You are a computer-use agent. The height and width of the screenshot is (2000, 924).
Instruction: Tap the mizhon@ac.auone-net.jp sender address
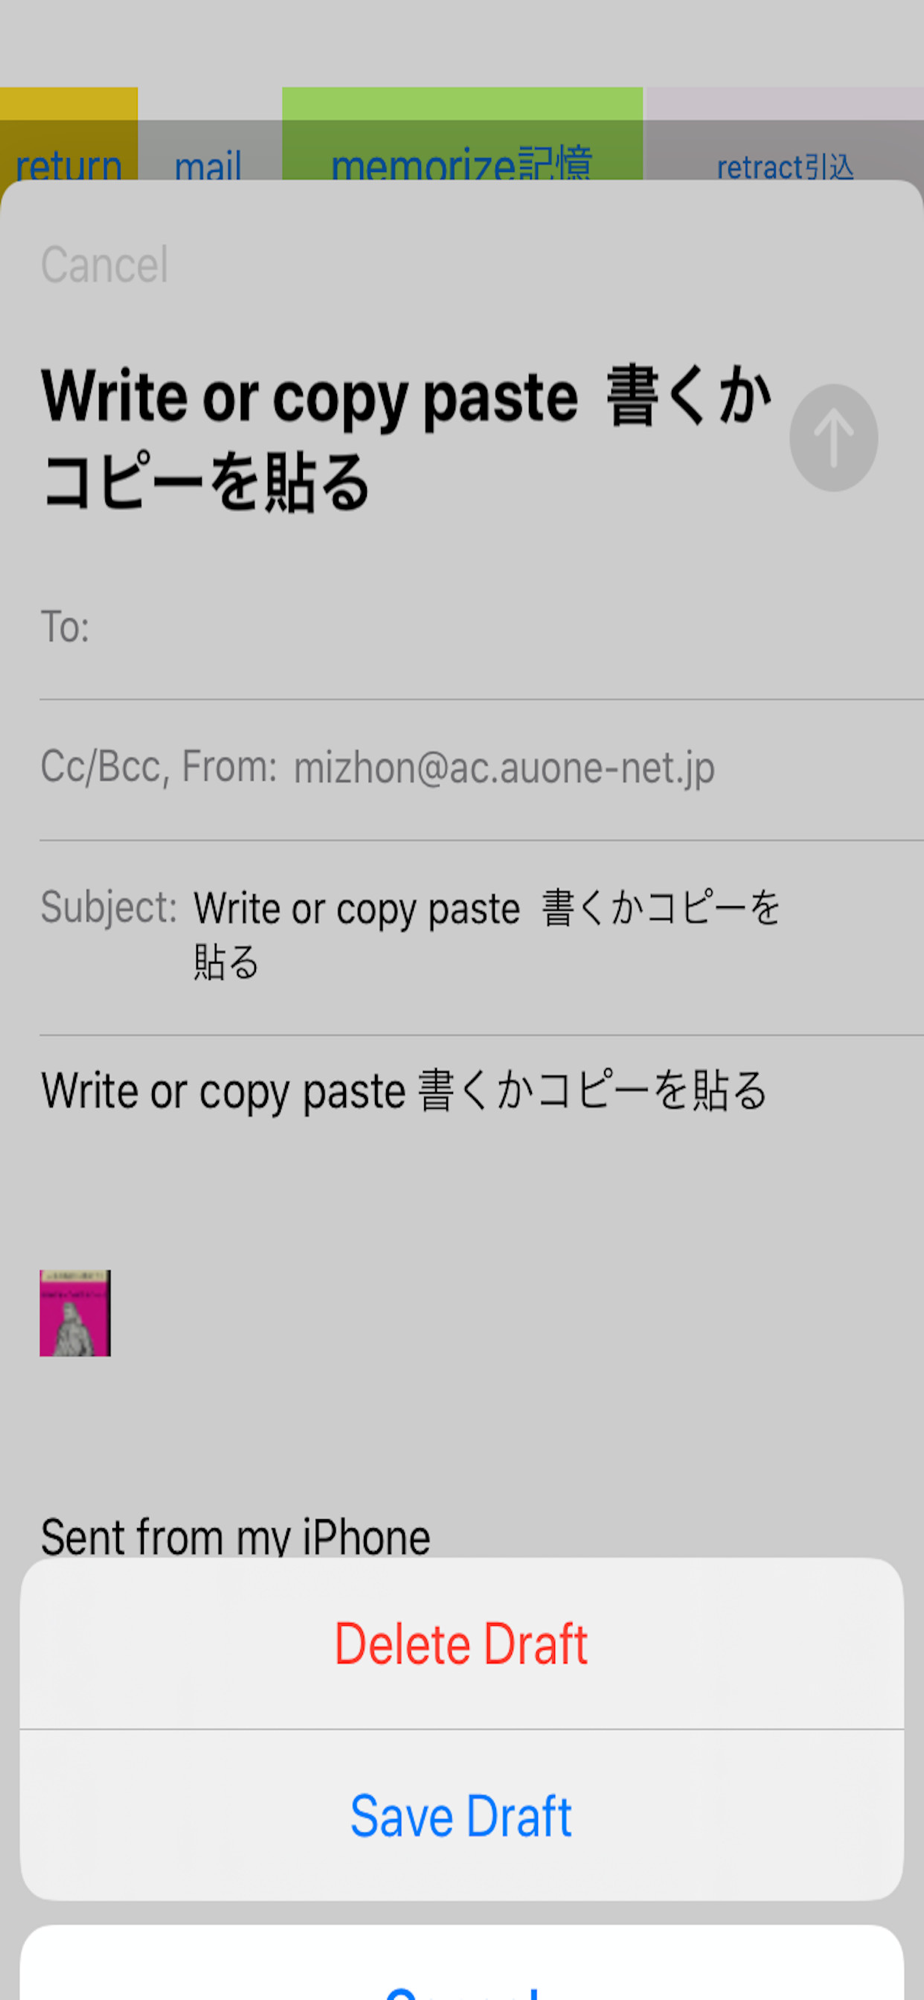point(504,768)
